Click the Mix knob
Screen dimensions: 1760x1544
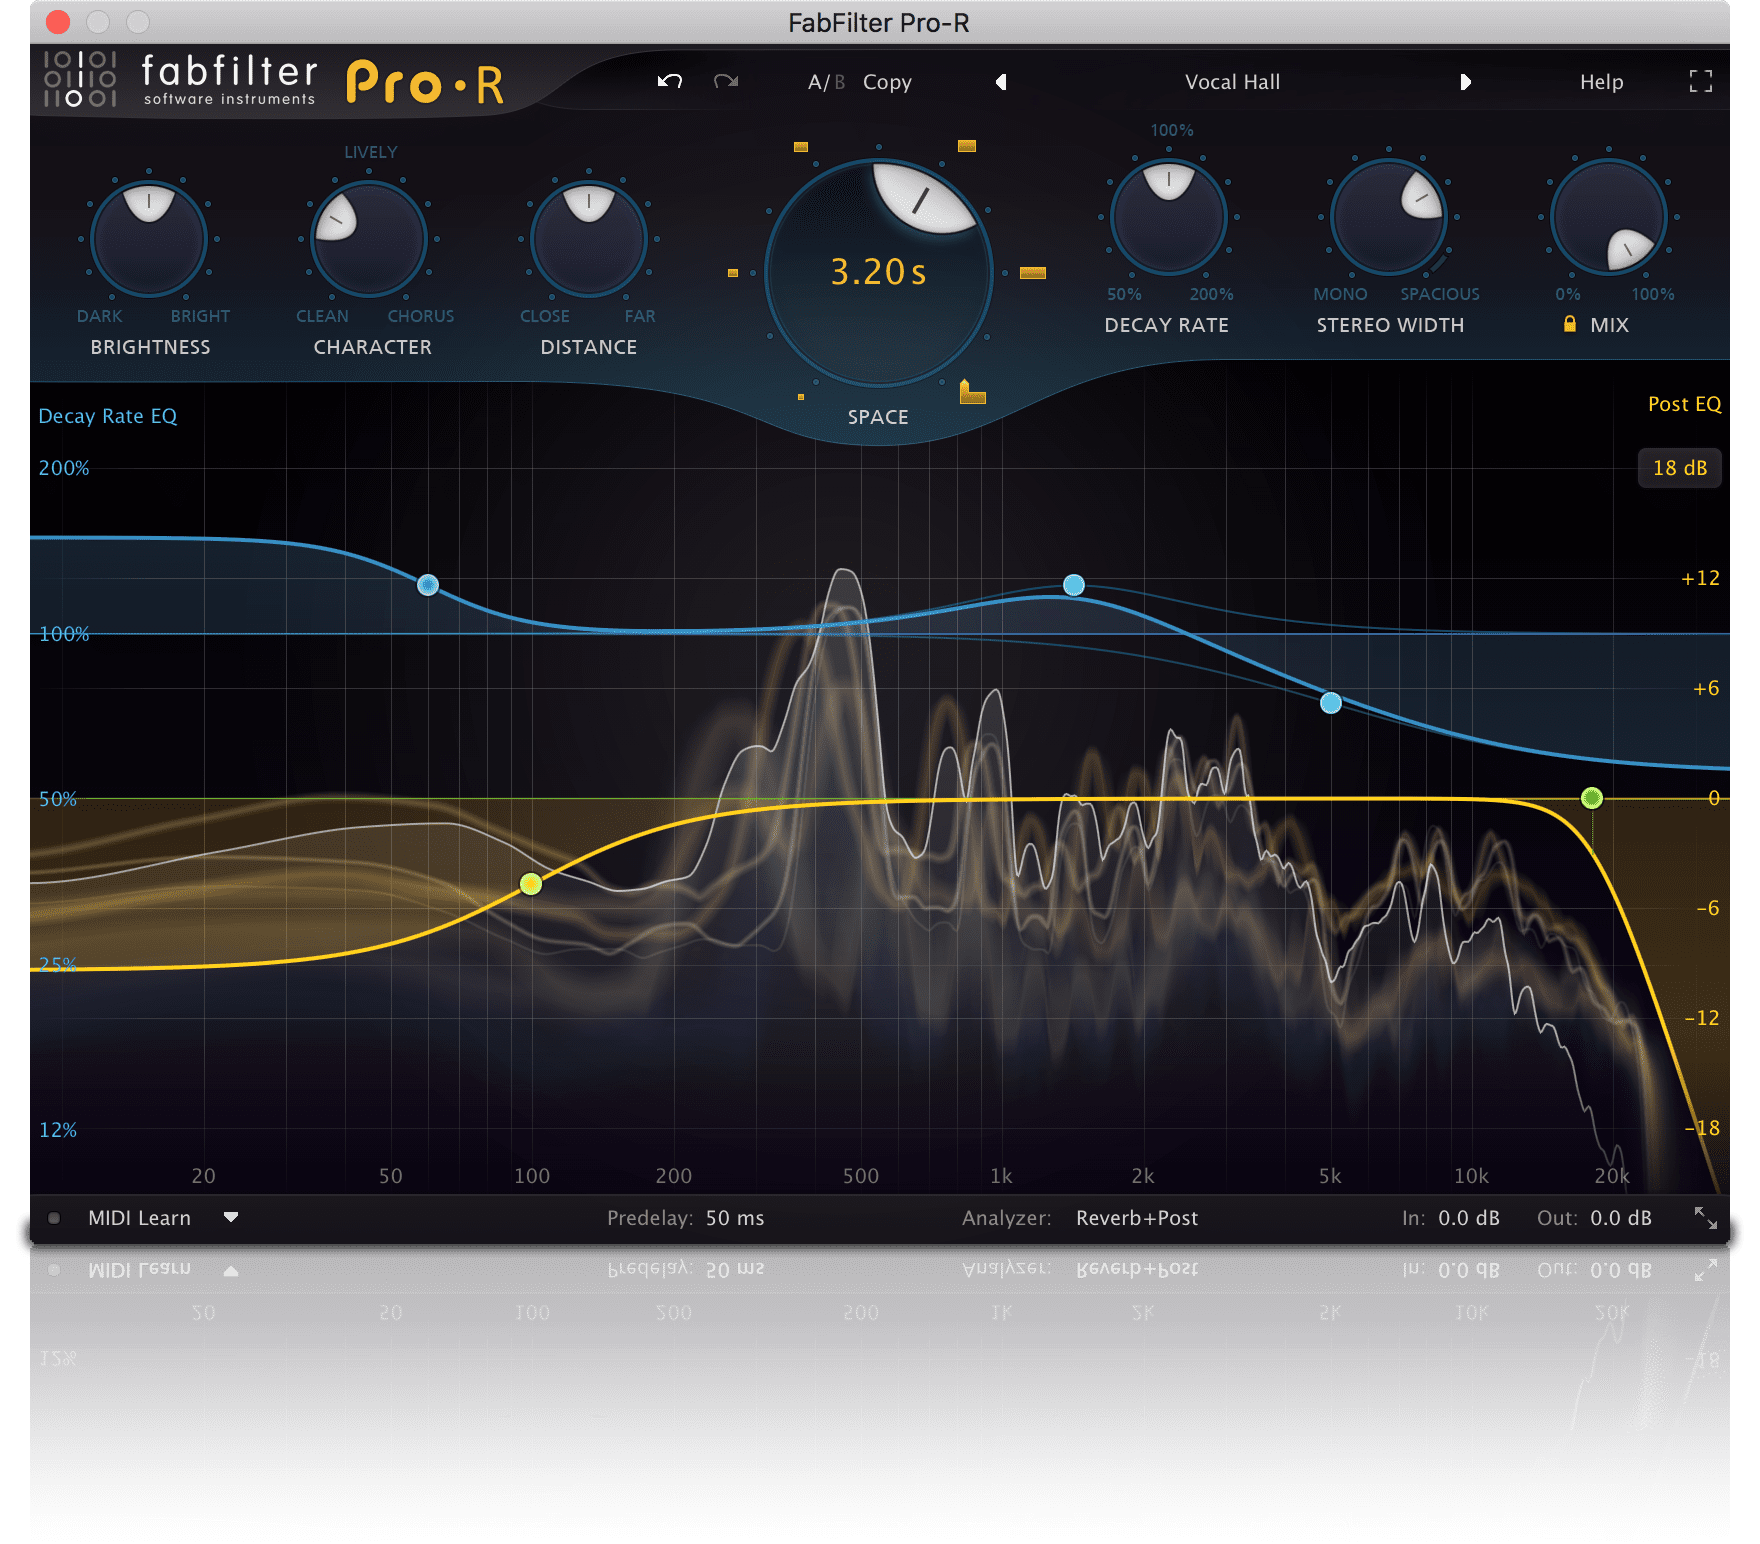coord(1609,217)
